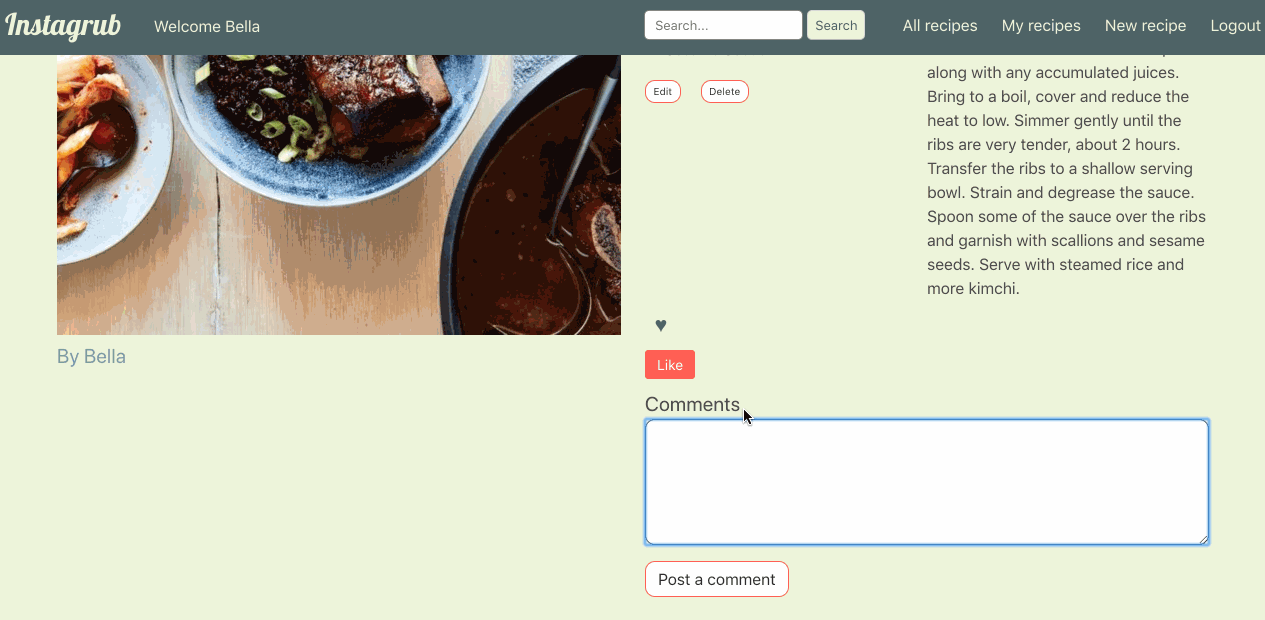Click the Instagrub logo

tap(63, 26)
